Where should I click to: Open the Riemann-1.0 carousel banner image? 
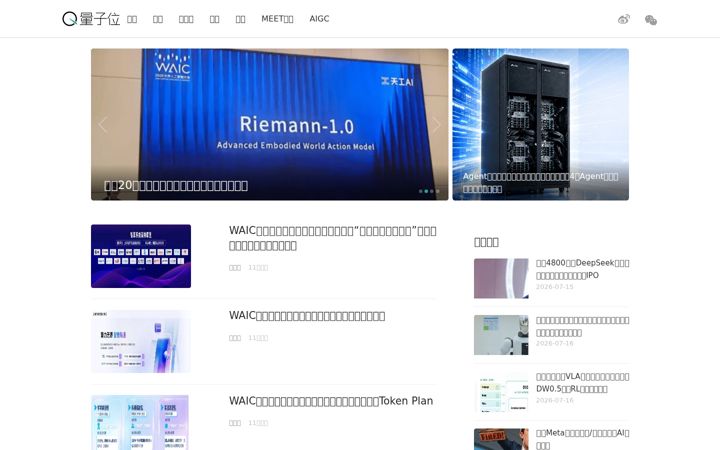pos(270,124)
